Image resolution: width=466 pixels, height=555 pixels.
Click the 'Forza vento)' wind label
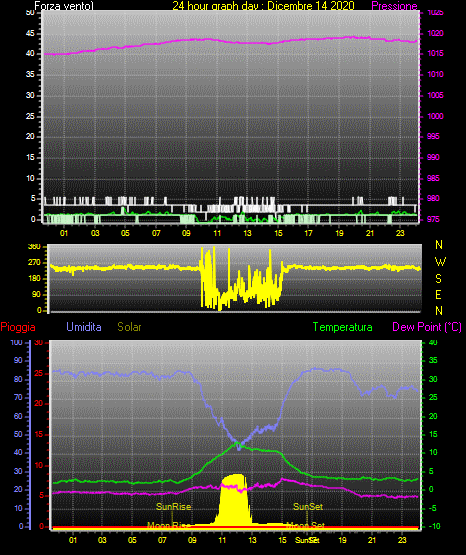[x=64, y=6]
